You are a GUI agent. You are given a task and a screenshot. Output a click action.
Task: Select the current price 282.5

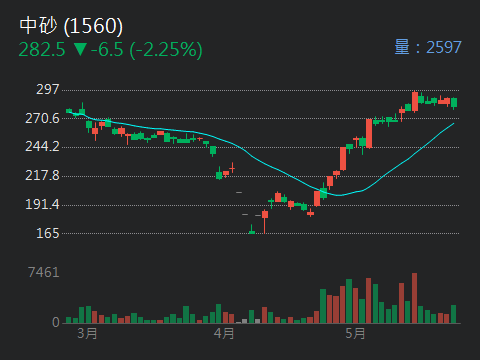click(42, 50)
